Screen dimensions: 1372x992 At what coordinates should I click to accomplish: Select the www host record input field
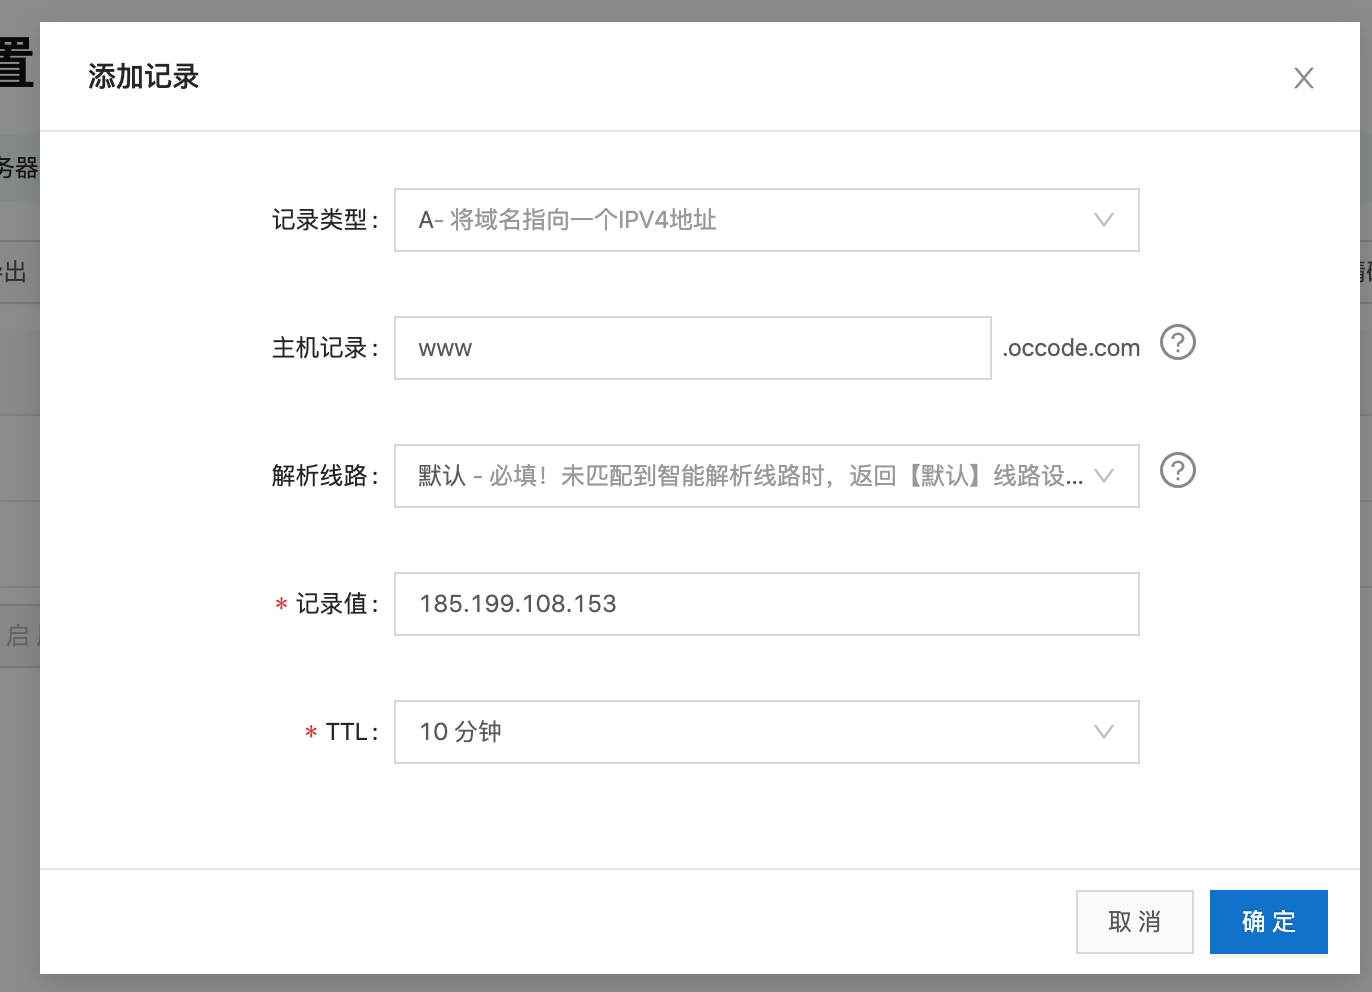pyautogui.click(x=692, y=347)
